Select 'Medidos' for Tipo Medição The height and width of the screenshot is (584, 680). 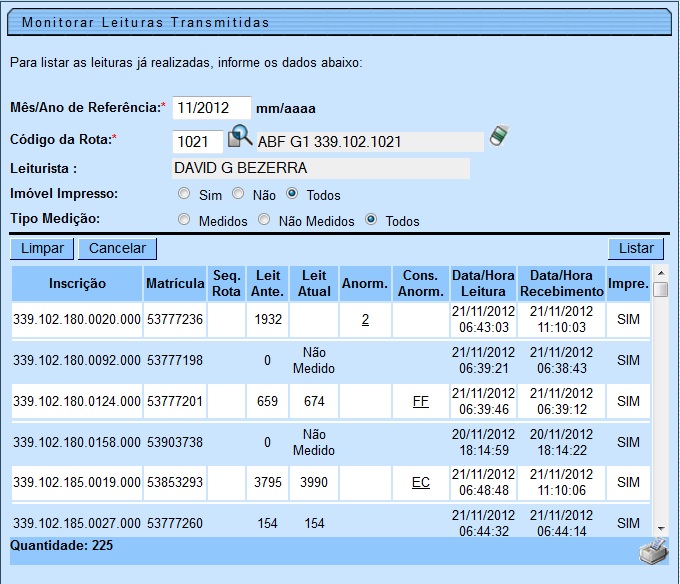183,220
